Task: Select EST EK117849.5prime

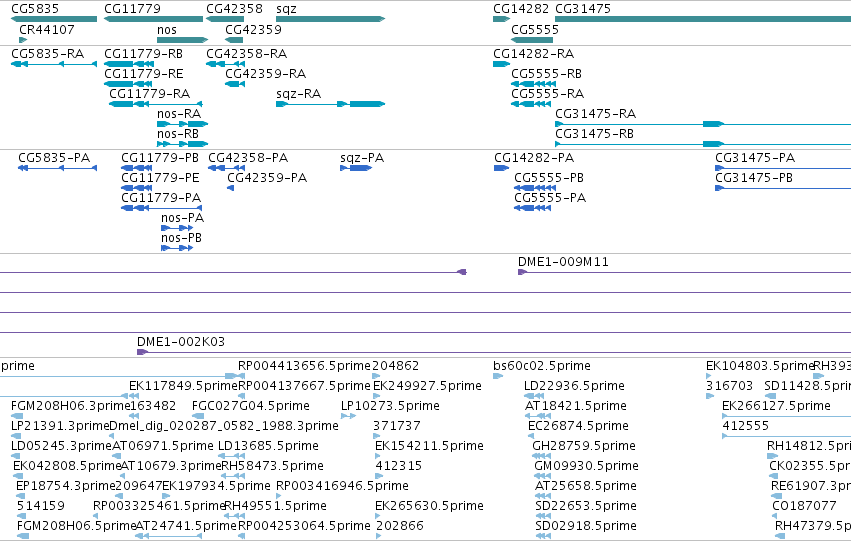Action: 183,386
